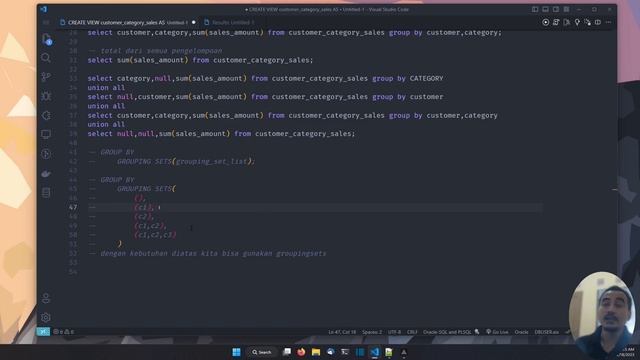Click the taskbar Search box

[x=262, y=352]
